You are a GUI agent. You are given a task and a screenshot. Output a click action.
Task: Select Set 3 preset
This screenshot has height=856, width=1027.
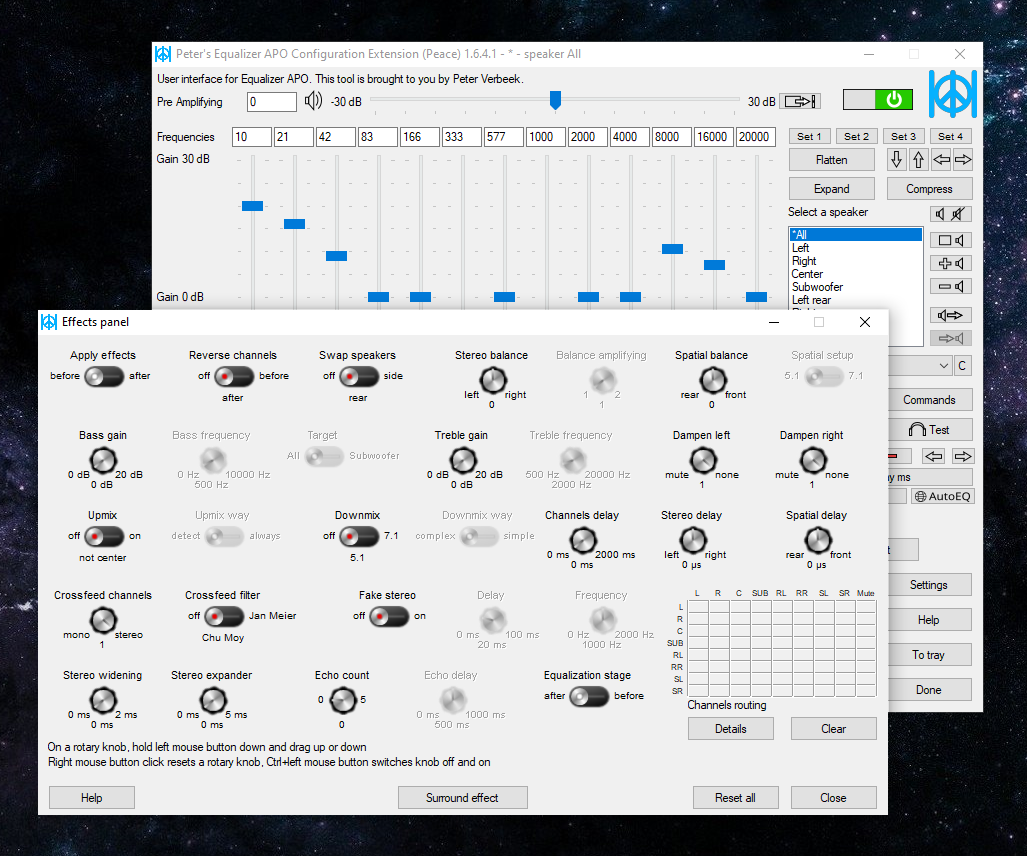click(x=903, y=136)
